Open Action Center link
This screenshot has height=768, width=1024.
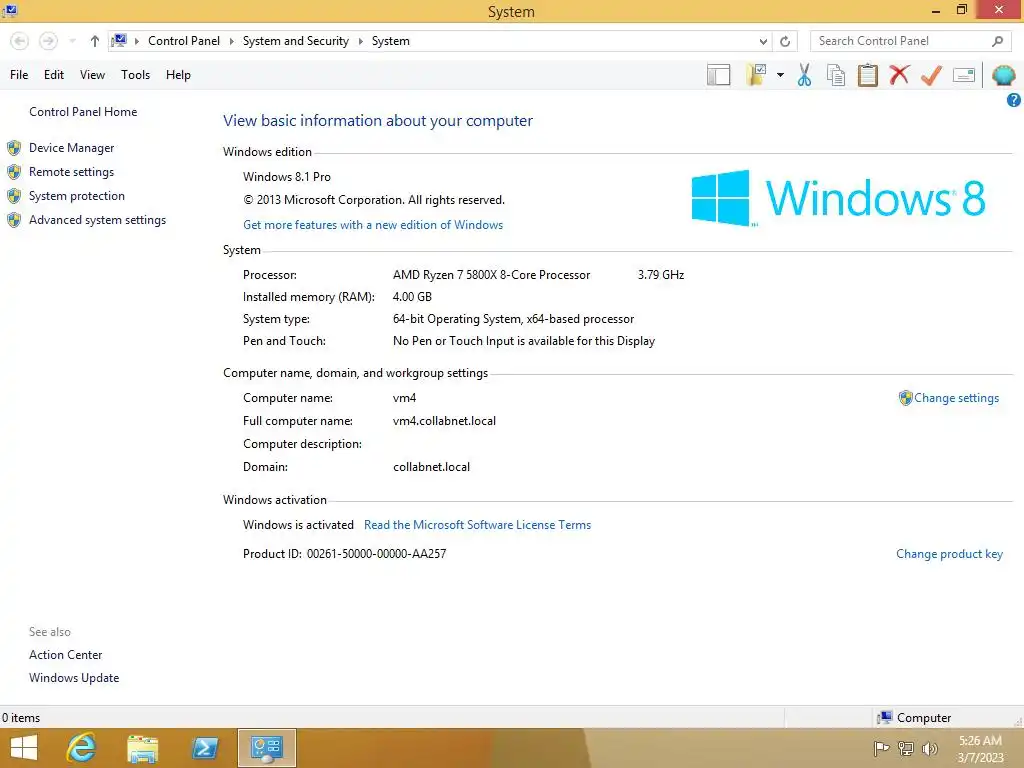[x=65, y=654]
